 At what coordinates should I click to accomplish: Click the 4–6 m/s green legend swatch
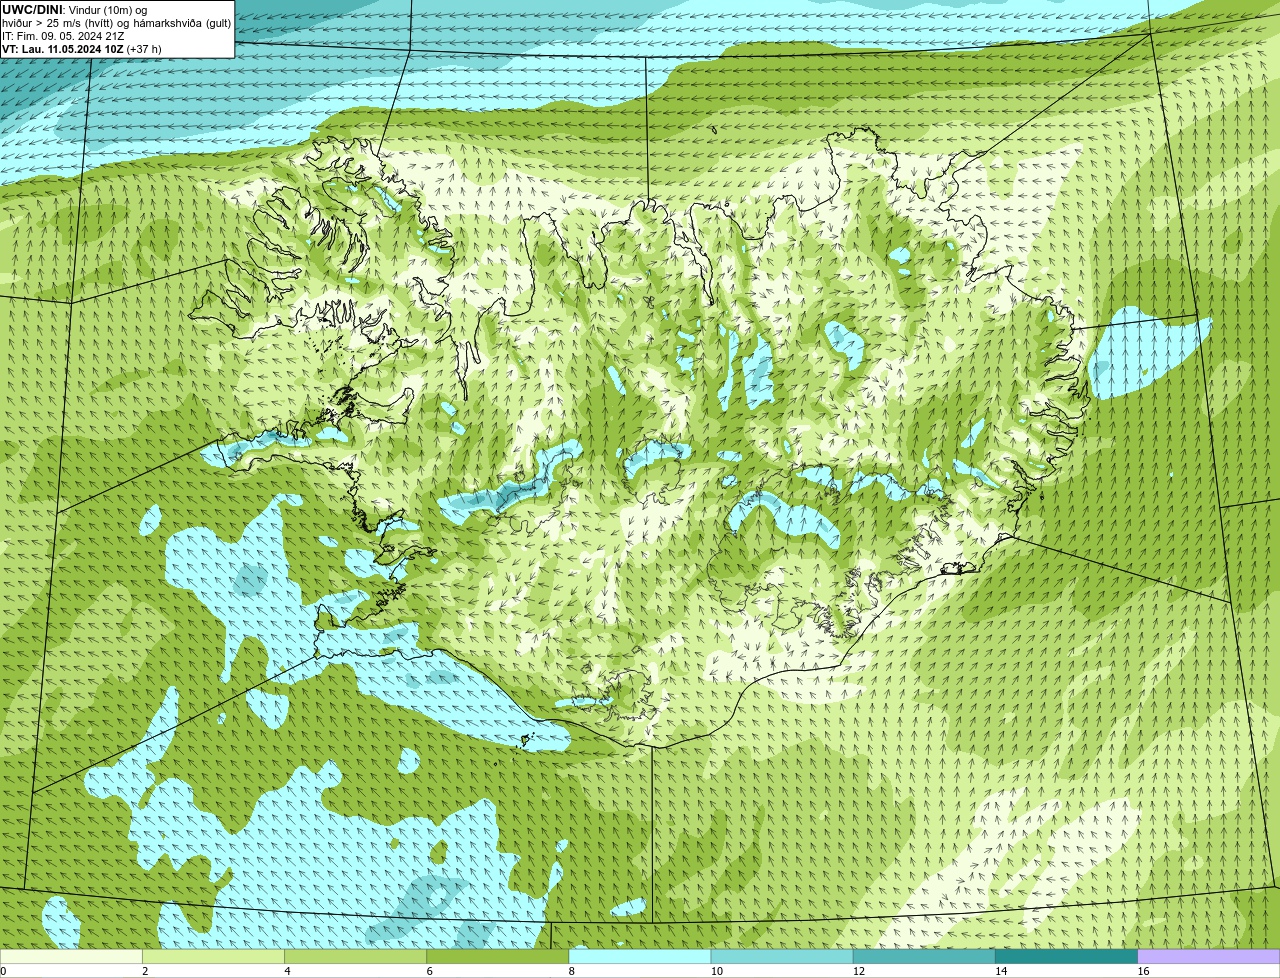(x=355, y=956)
